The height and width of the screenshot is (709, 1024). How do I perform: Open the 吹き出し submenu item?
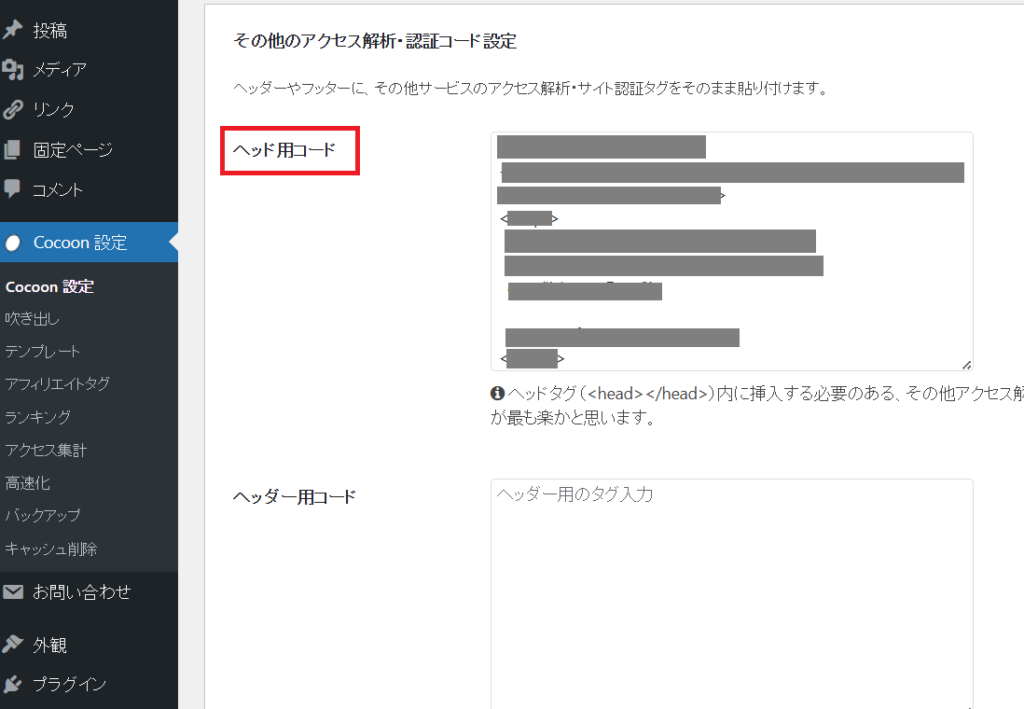(x=32, y=319)
